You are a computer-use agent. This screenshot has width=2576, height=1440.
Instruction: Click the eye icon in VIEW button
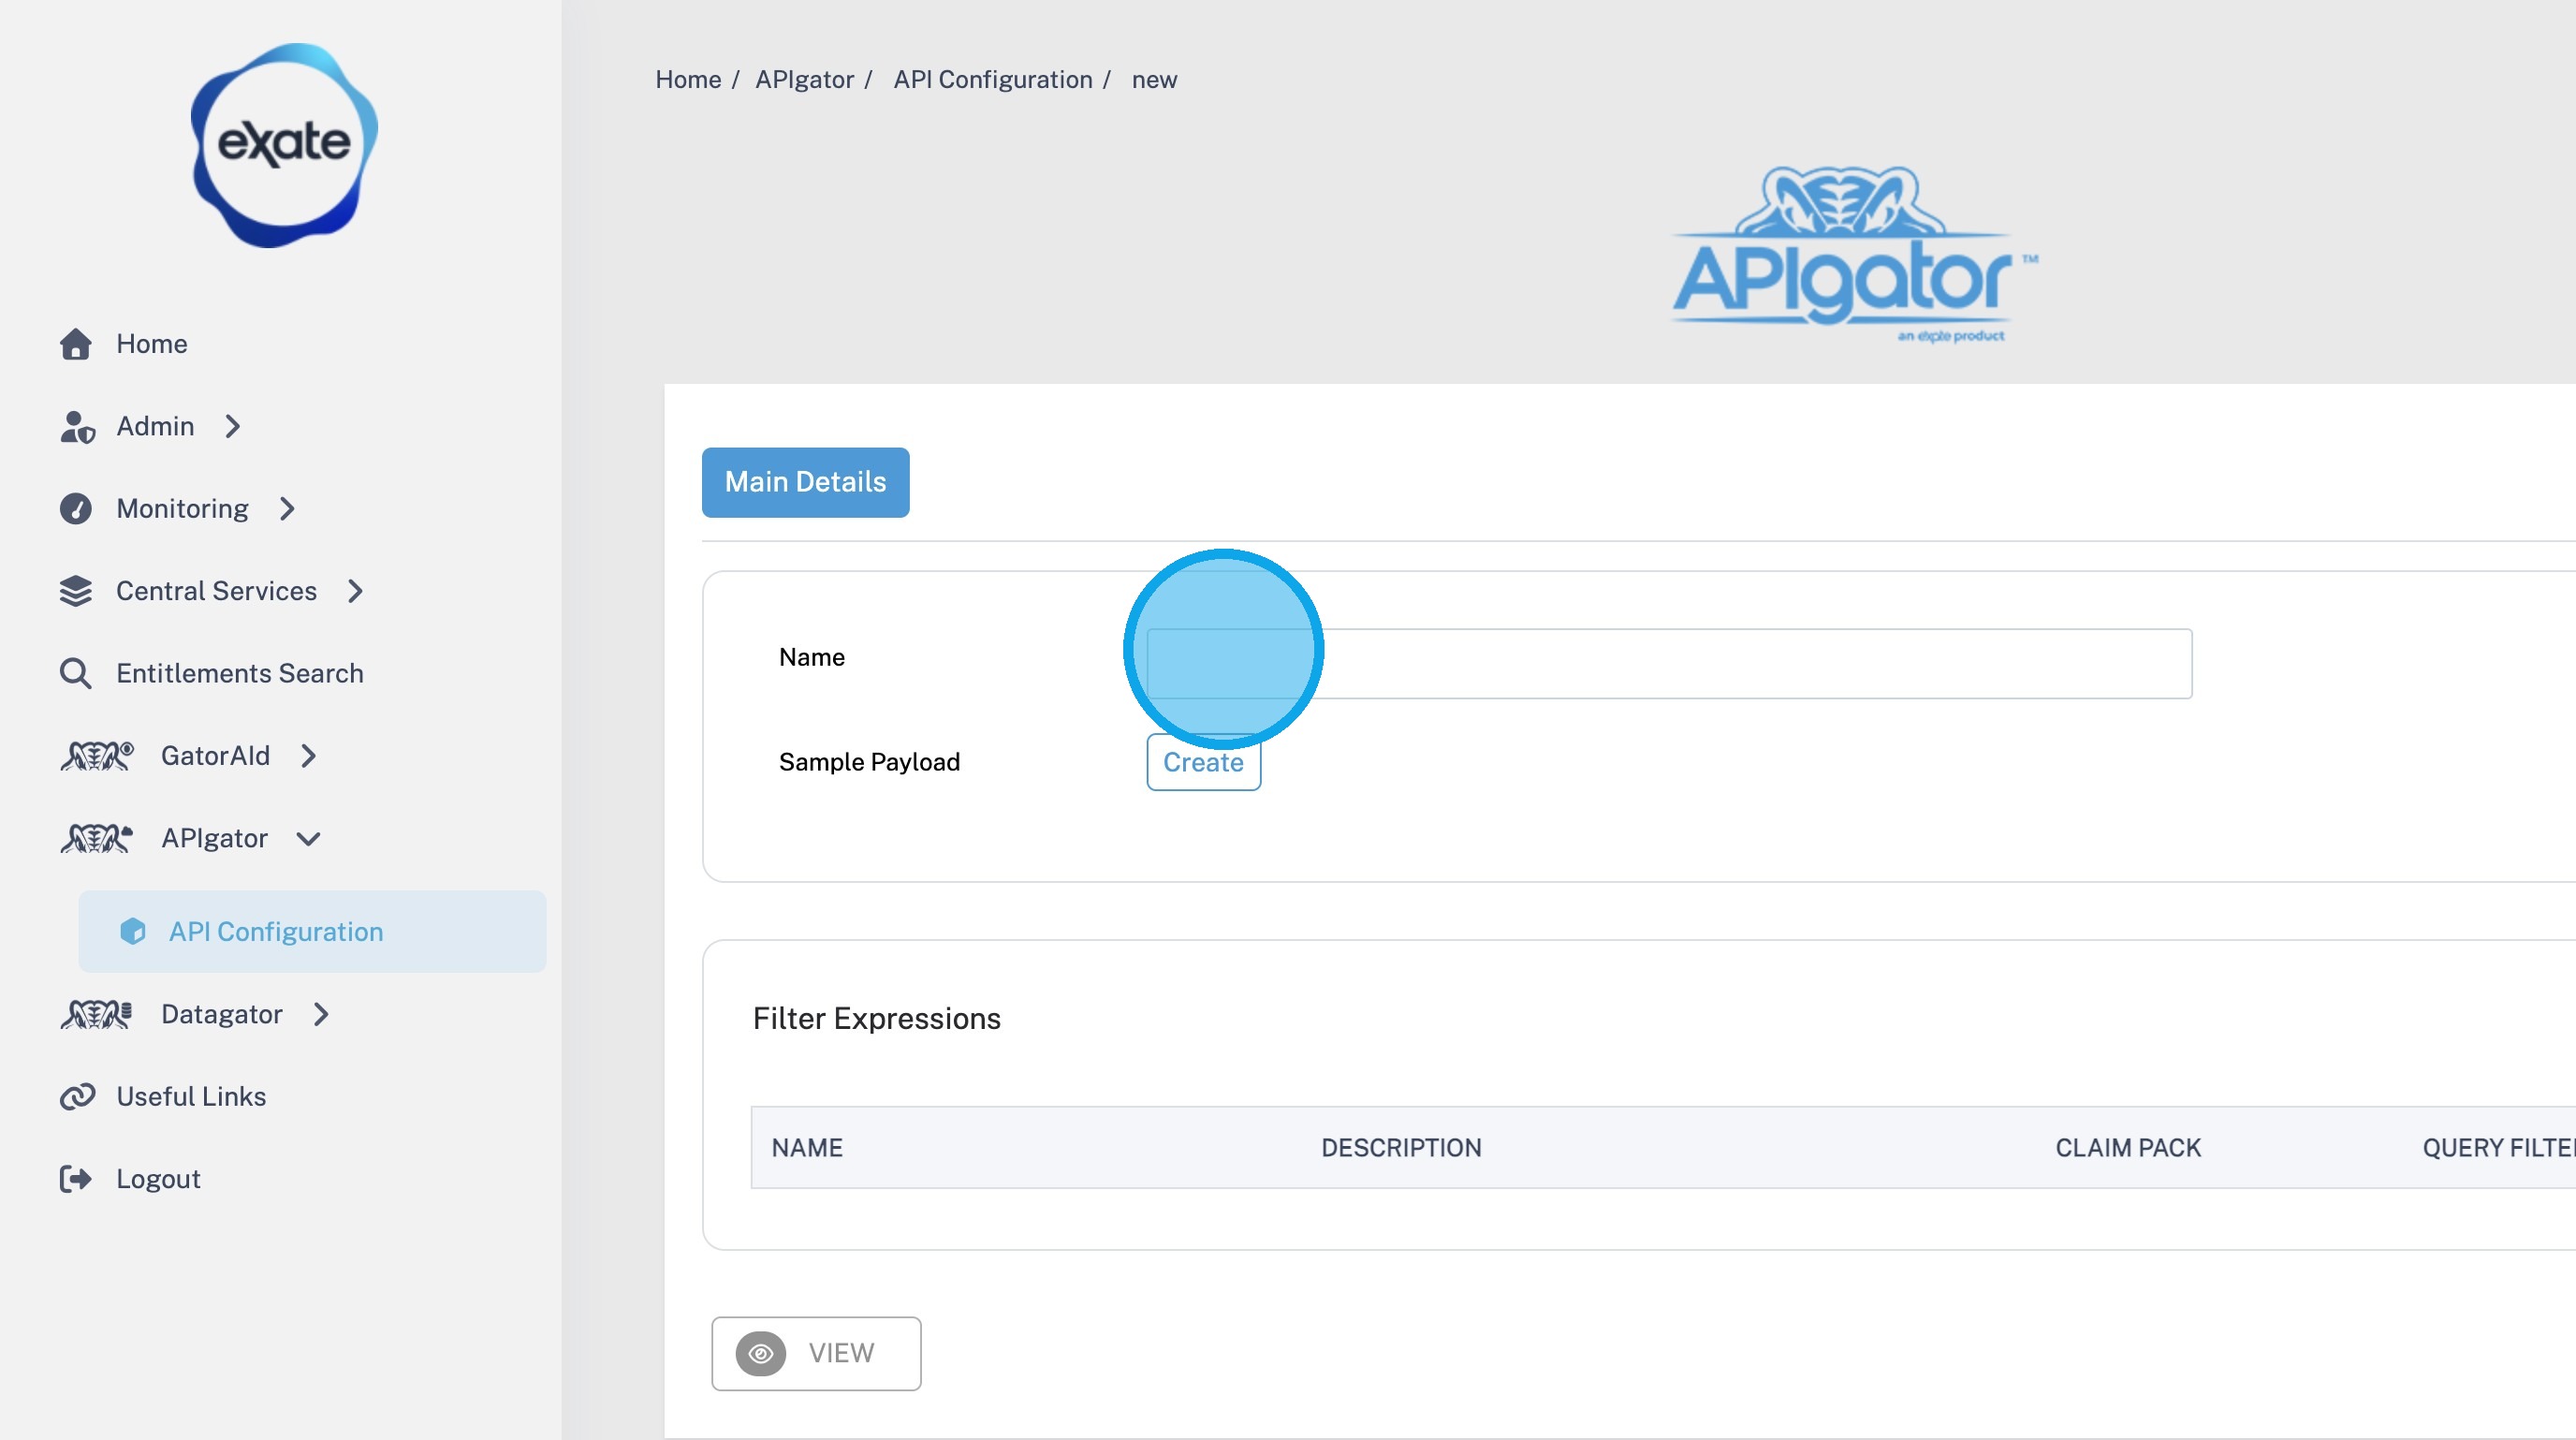coord(761,1354)
